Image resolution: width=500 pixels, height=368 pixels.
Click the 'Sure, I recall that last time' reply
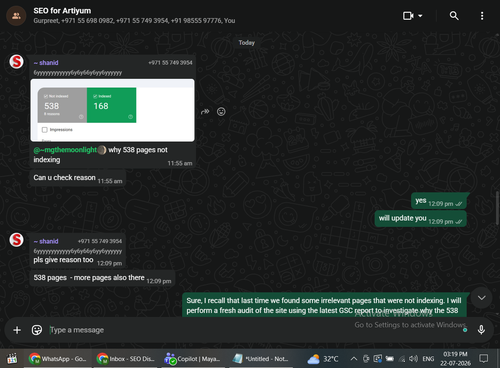tap(324, 305)
